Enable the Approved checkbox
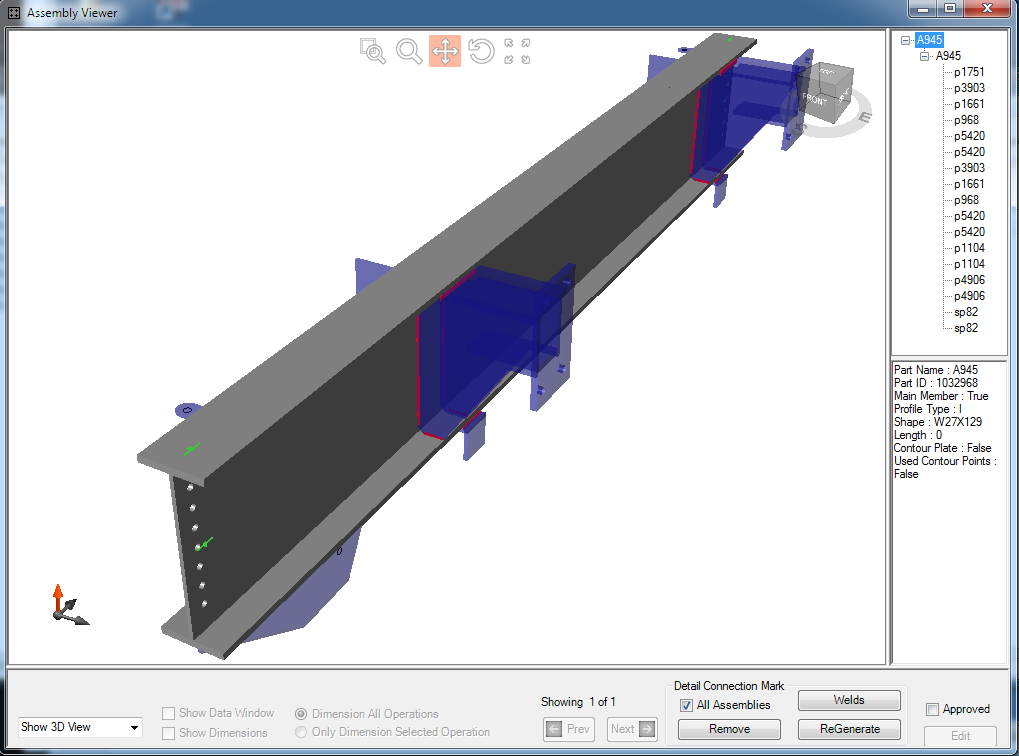The image size is (1019, 756). click(933, 709)
